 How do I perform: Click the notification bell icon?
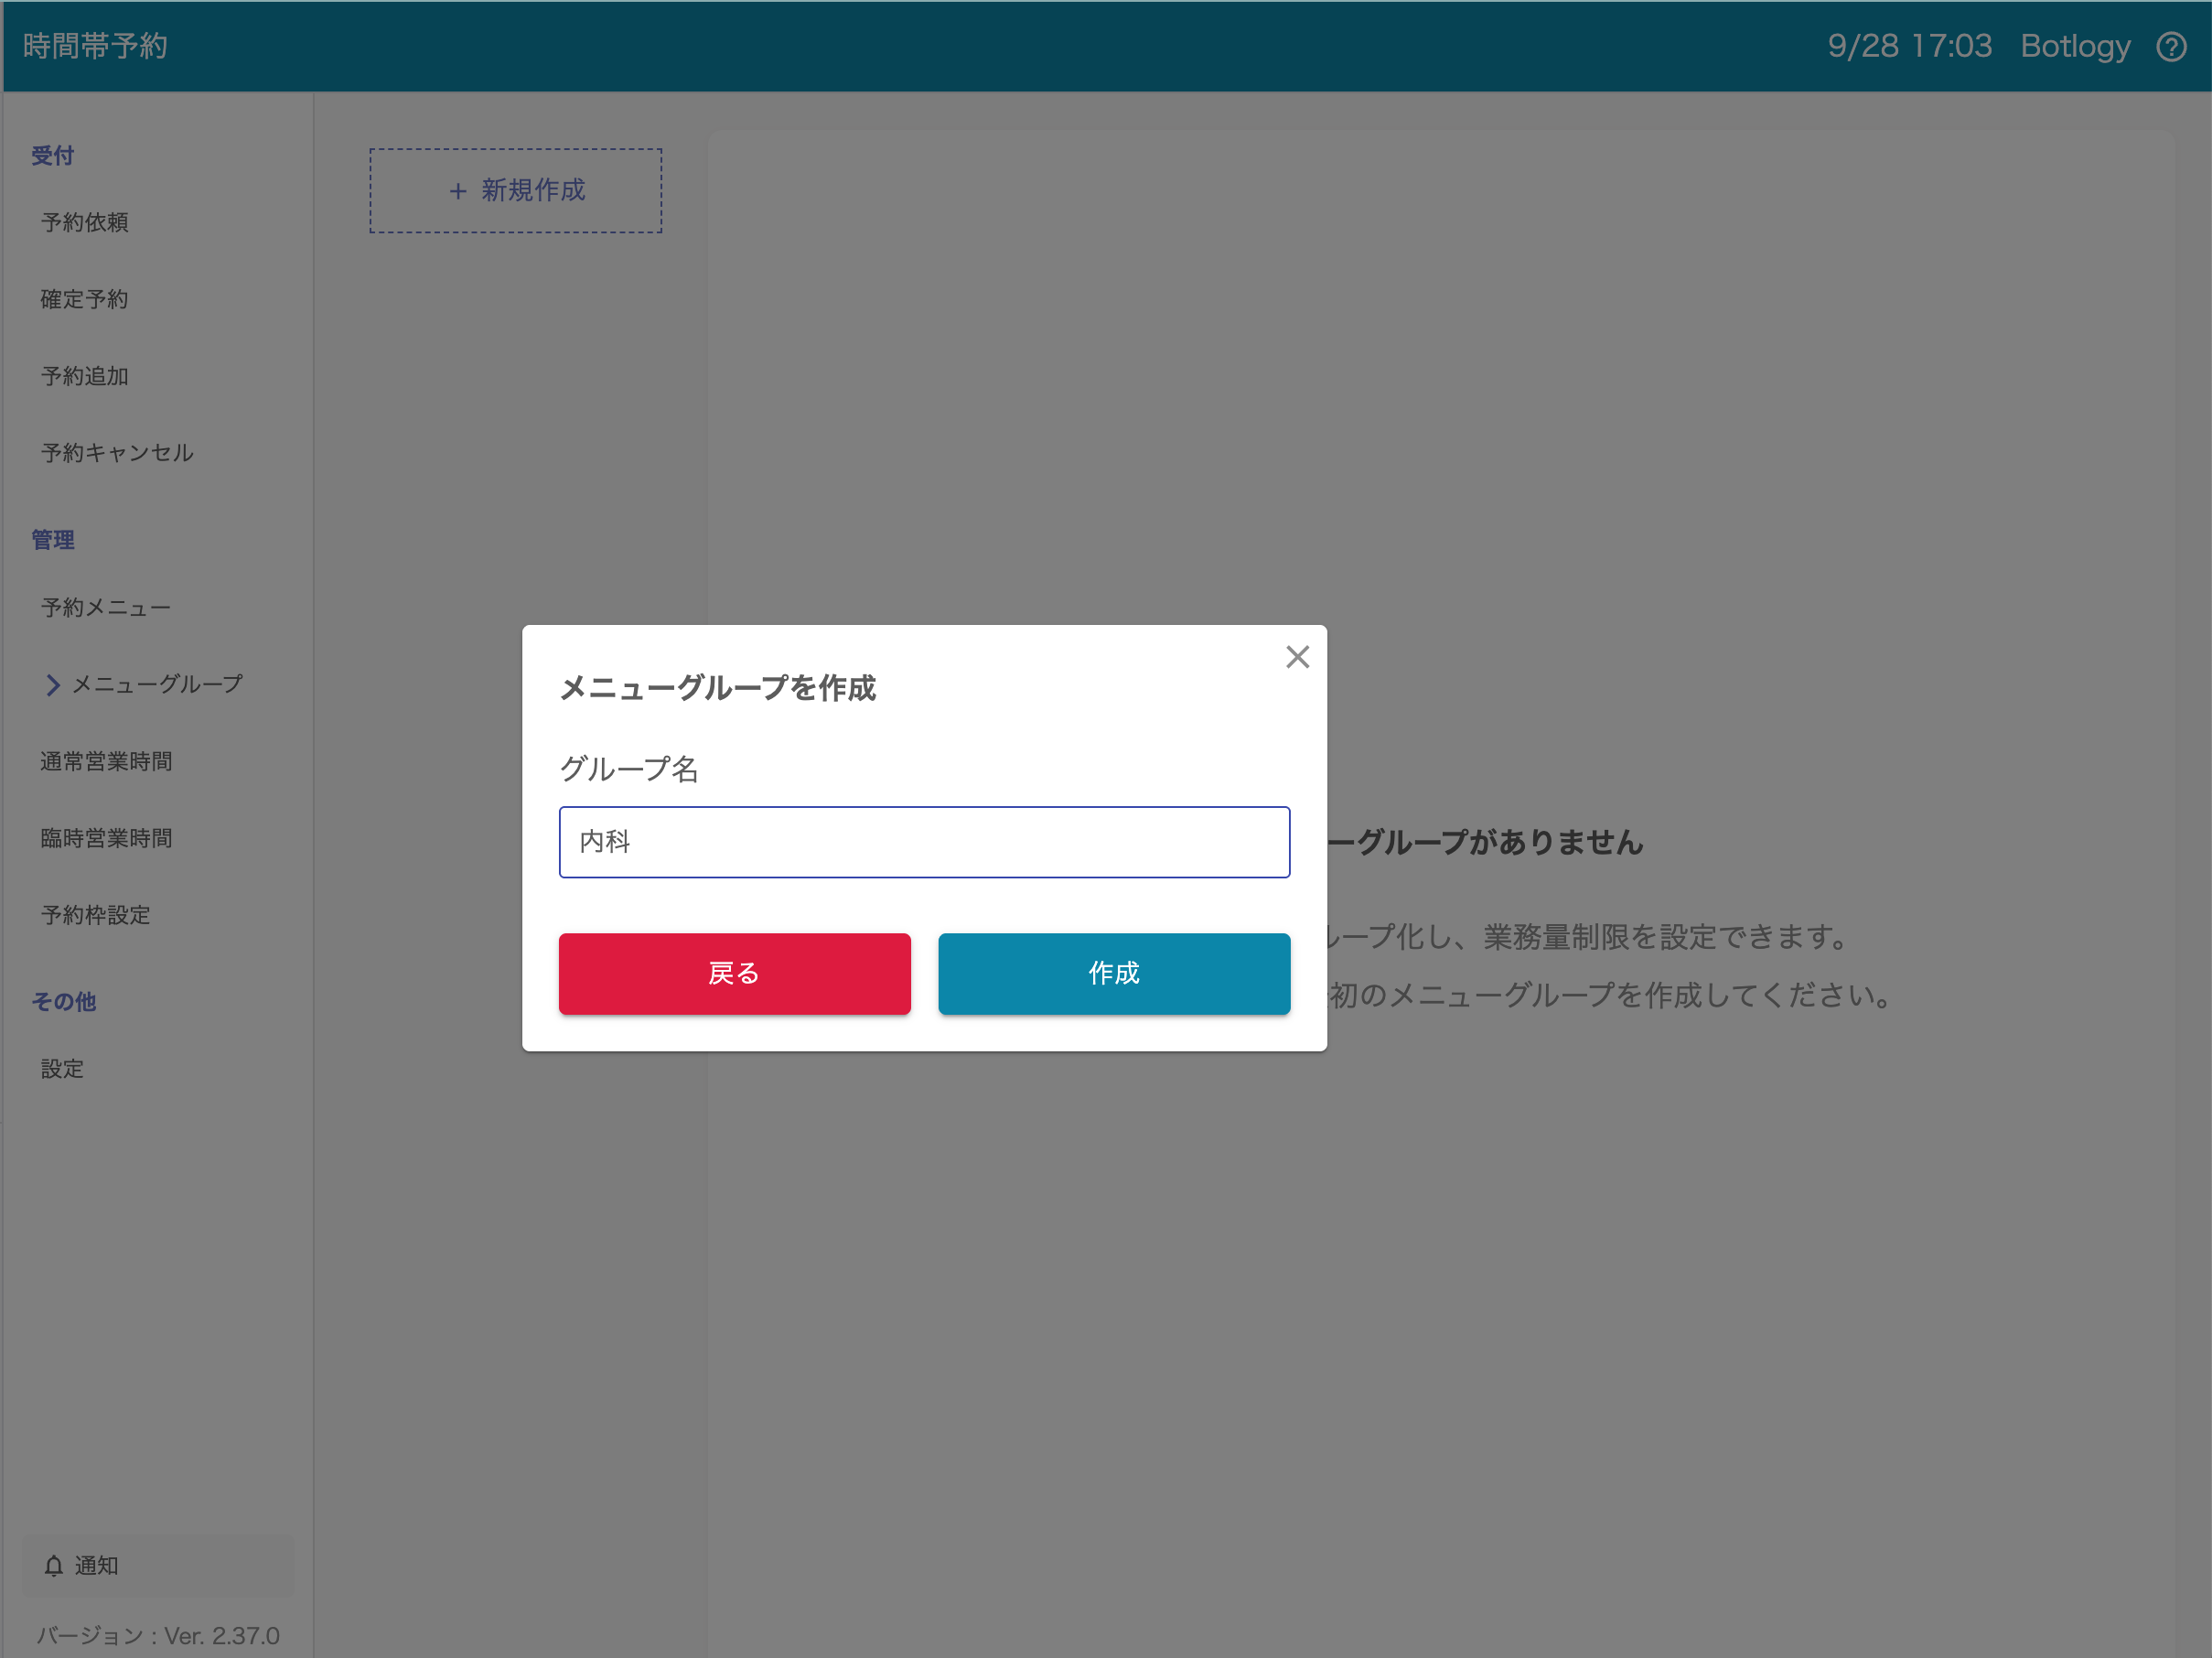[54, 1566]
